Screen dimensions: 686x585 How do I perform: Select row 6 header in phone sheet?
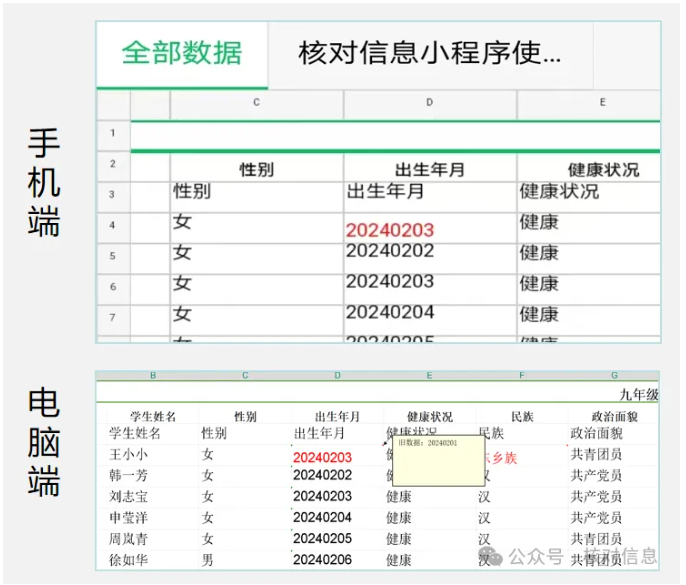click(x=113, y=287)
